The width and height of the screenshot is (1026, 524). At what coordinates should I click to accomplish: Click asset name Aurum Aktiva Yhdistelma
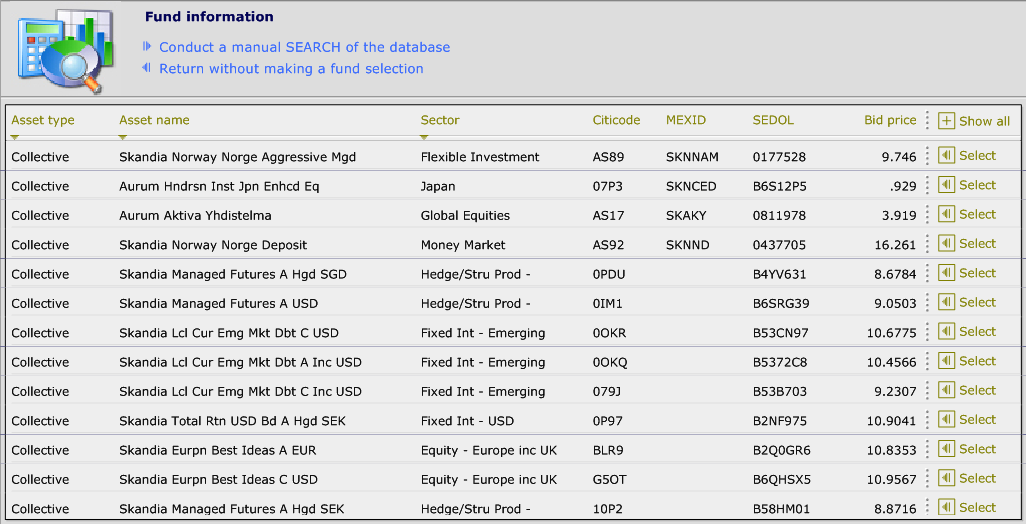[x=195, y=215]
